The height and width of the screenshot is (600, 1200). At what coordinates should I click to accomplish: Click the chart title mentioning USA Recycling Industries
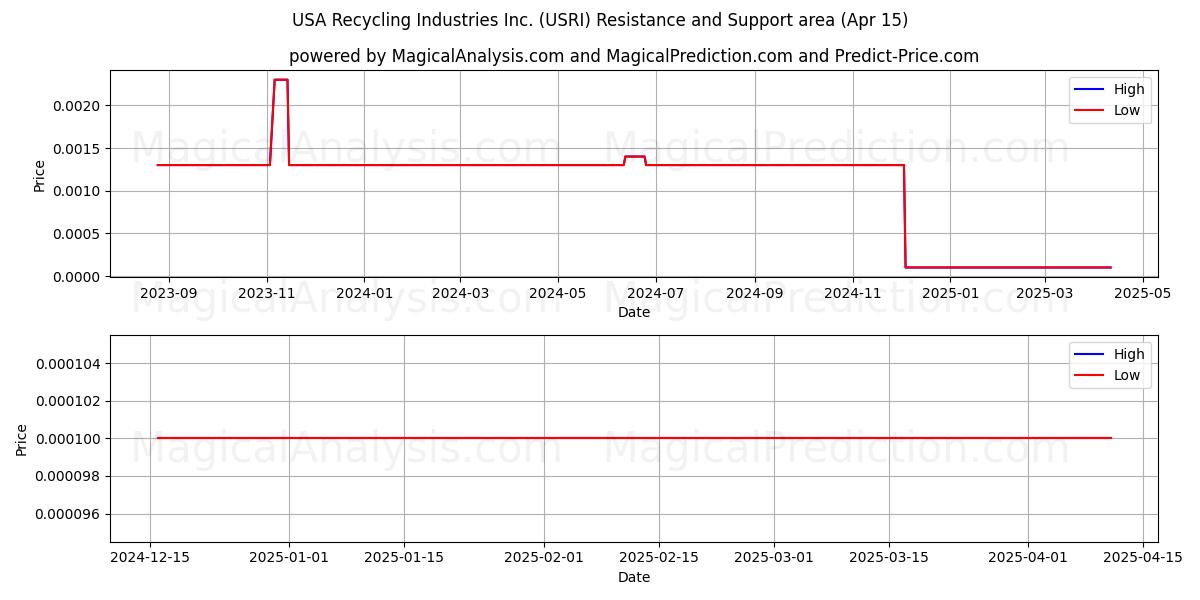click(600, 20)
